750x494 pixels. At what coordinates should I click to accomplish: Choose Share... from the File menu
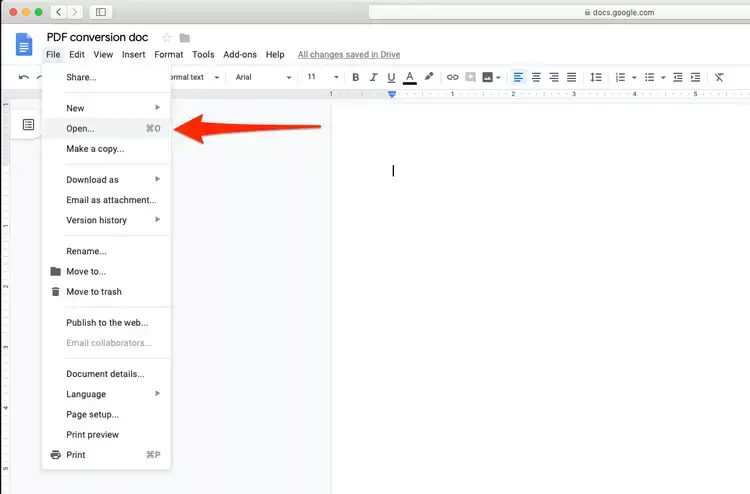(106, 77)
